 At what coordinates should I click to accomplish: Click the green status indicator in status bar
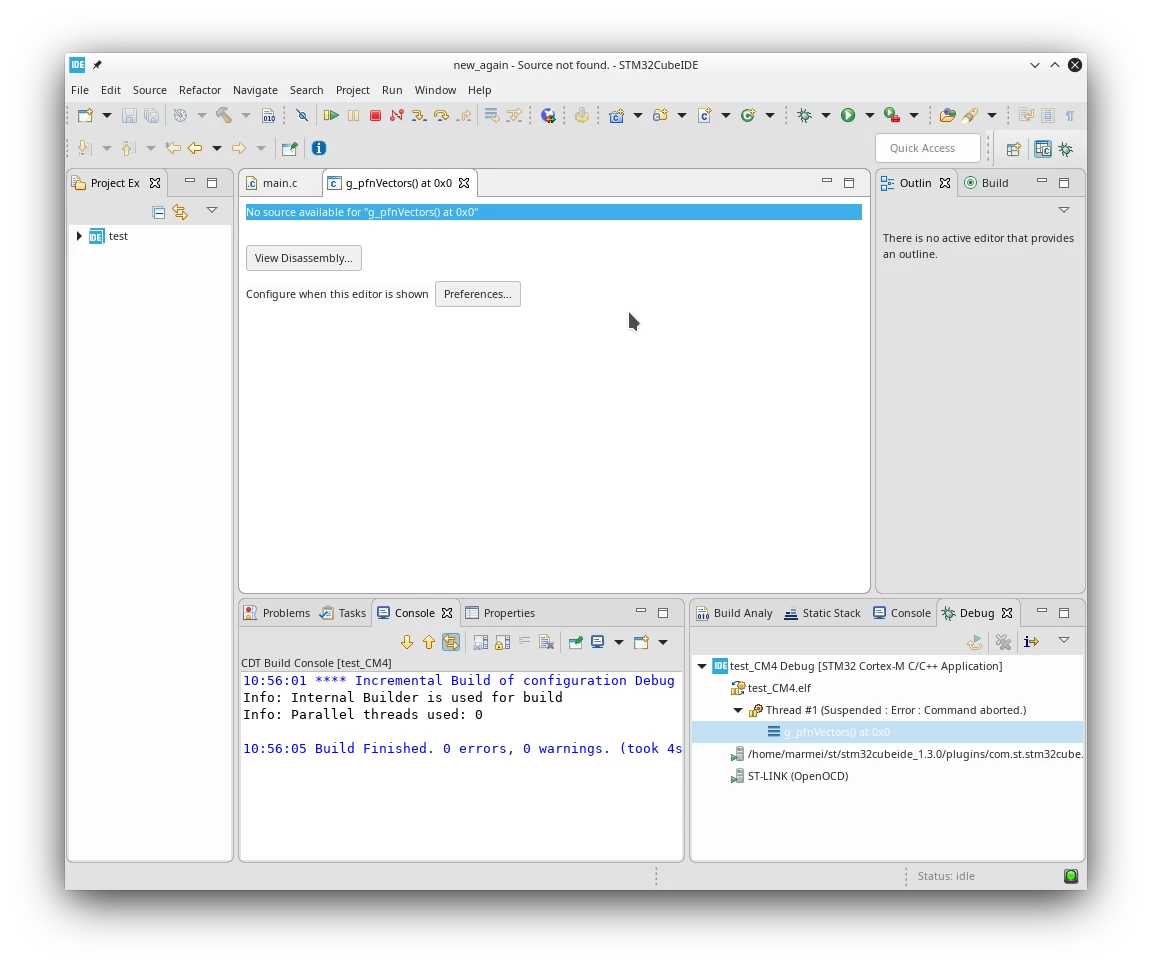click(1070, 876)
